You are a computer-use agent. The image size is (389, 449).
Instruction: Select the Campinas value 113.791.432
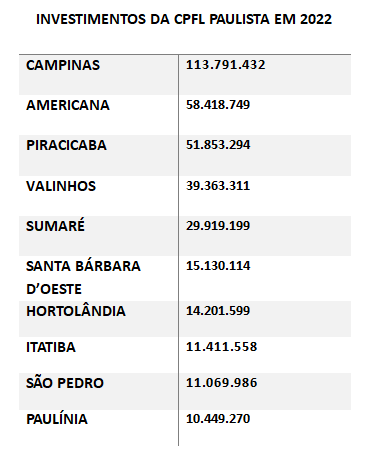coord(225,65)
